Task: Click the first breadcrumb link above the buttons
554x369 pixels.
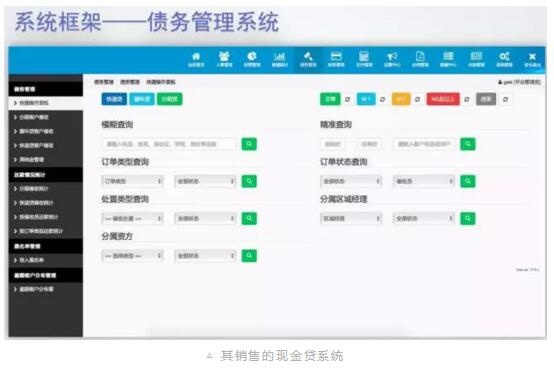Action: [x=104, y=82]
